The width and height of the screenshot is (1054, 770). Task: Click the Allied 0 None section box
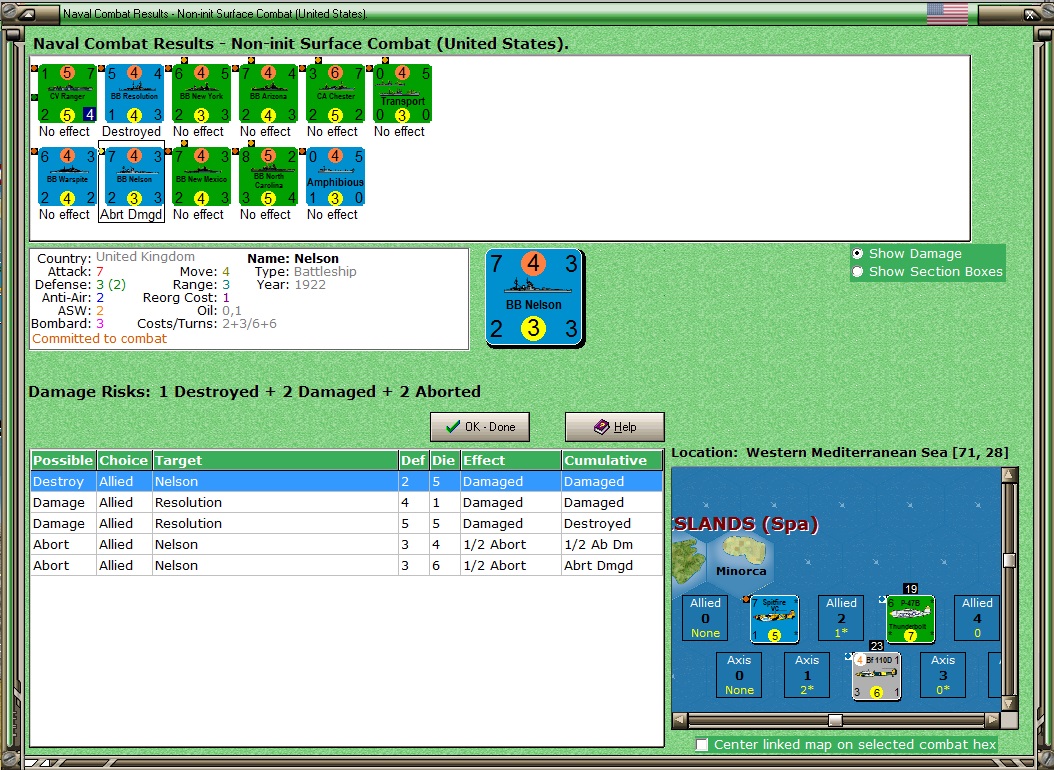(705, 618)
